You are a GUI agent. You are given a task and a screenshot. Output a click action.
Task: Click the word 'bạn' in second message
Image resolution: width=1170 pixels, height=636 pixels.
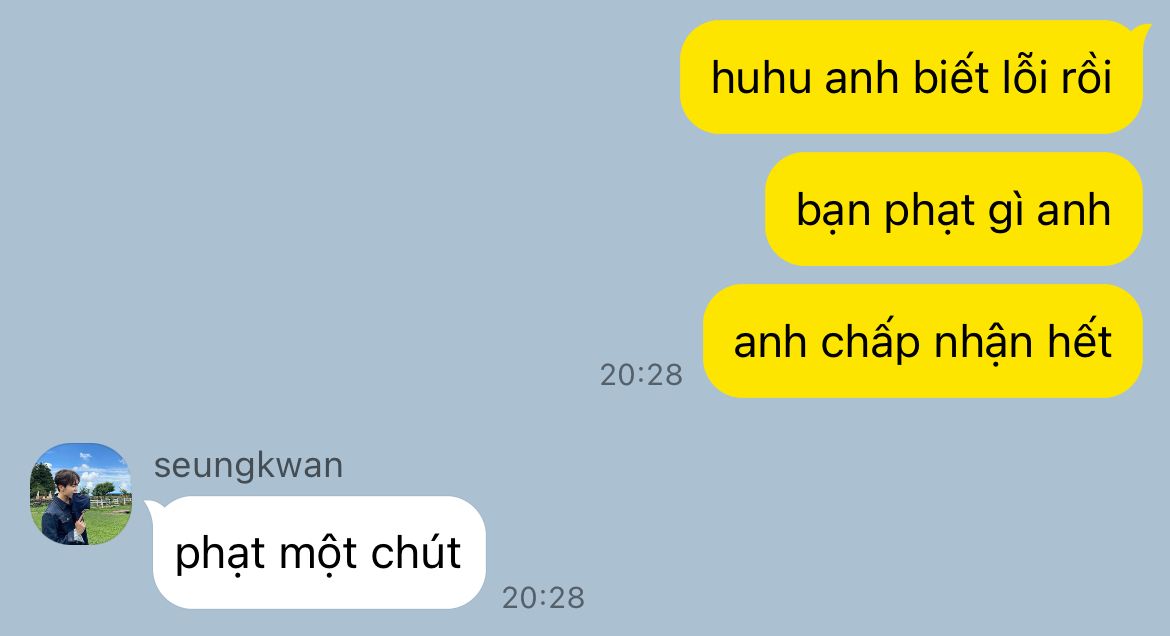(x=833, y=211)
